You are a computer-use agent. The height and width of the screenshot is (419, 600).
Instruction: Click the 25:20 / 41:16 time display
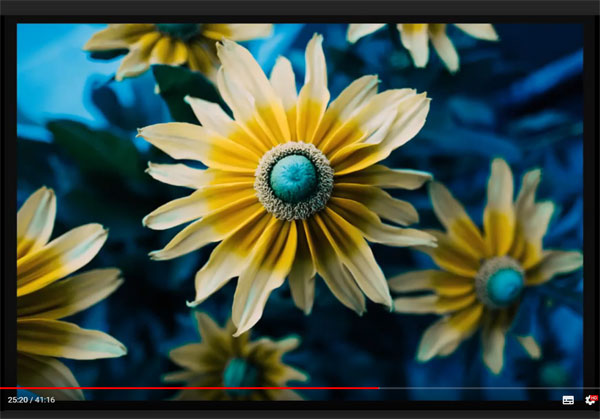tap(31, 400)
